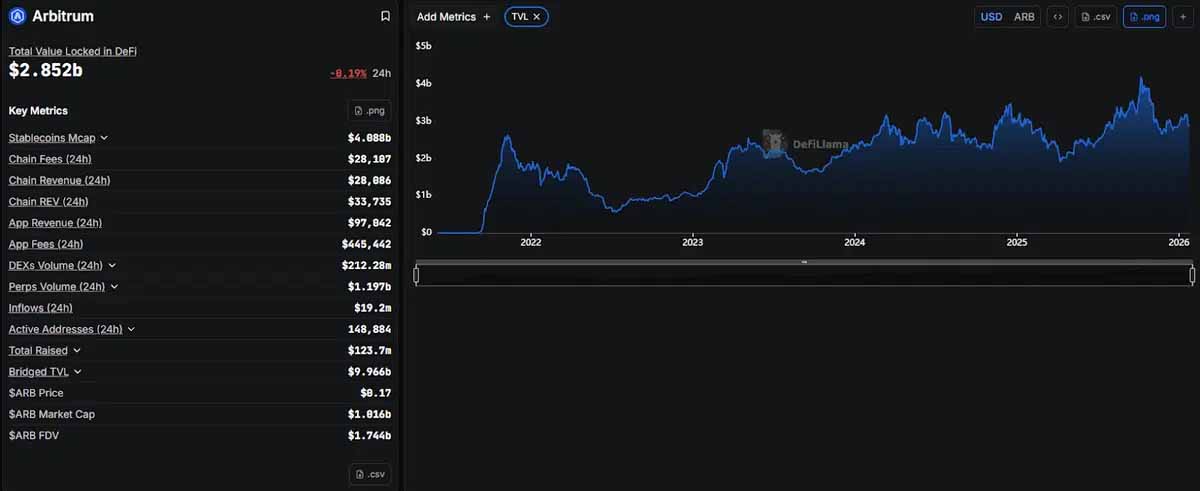Expand the Active Addresses (24h) row
Screen dimensions: 1200x491
click(132, 329)
